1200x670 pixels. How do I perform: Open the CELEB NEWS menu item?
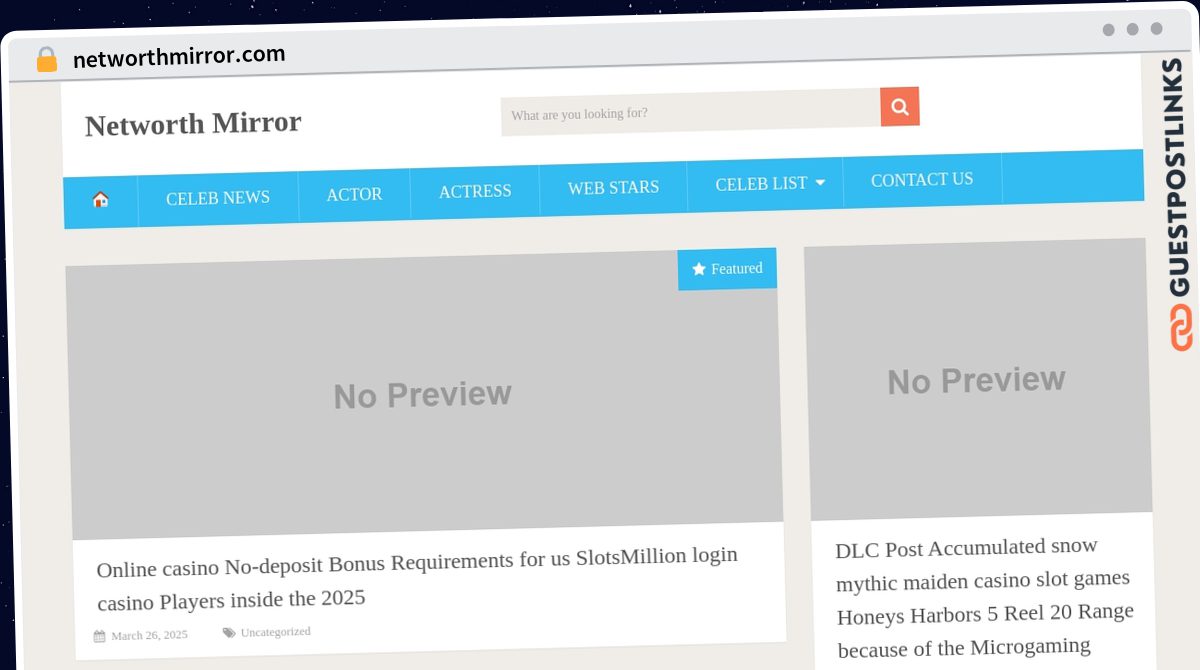pyautogui.click(x=218, y=197)
